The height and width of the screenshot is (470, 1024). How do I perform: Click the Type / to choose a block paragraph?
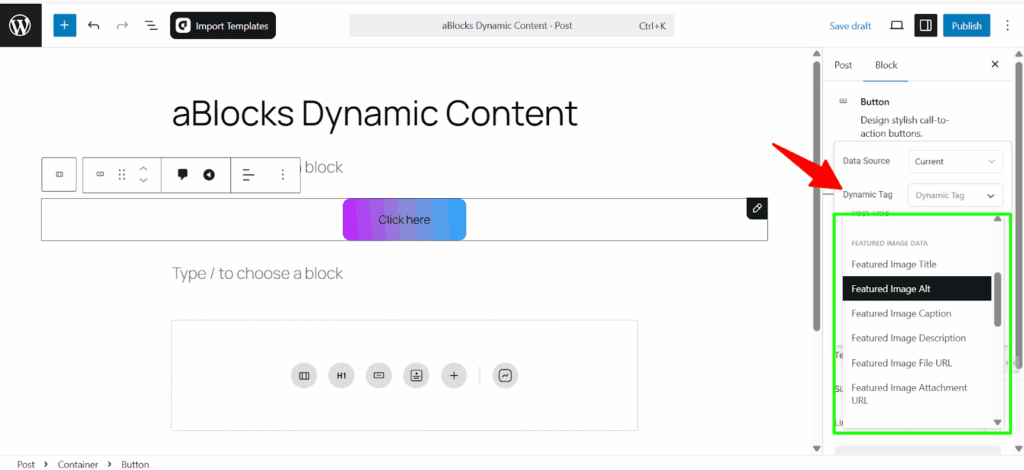(257, 273)
